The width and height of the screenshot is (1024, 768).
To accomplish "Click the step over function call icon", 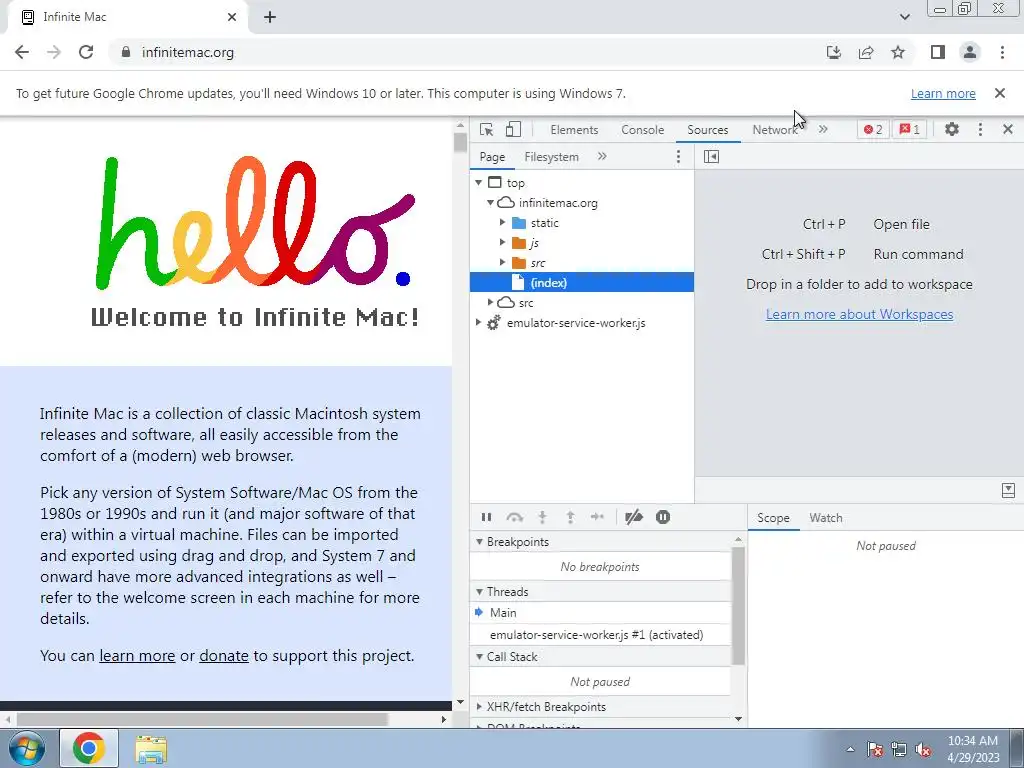I will [515, 517].
